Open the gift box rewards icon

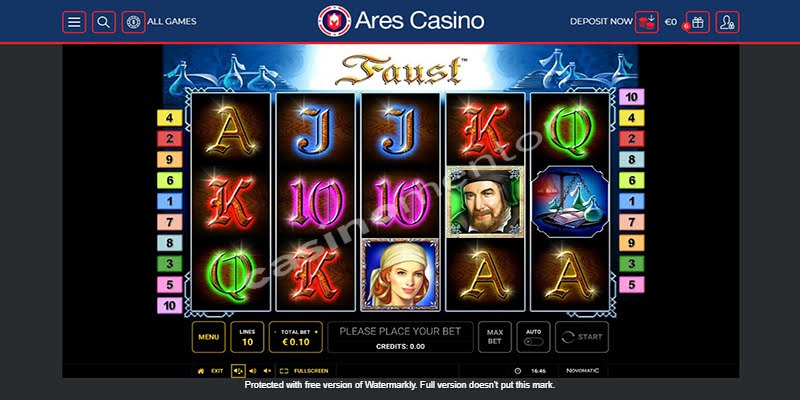pyautogui.click(x=697, y=22)
